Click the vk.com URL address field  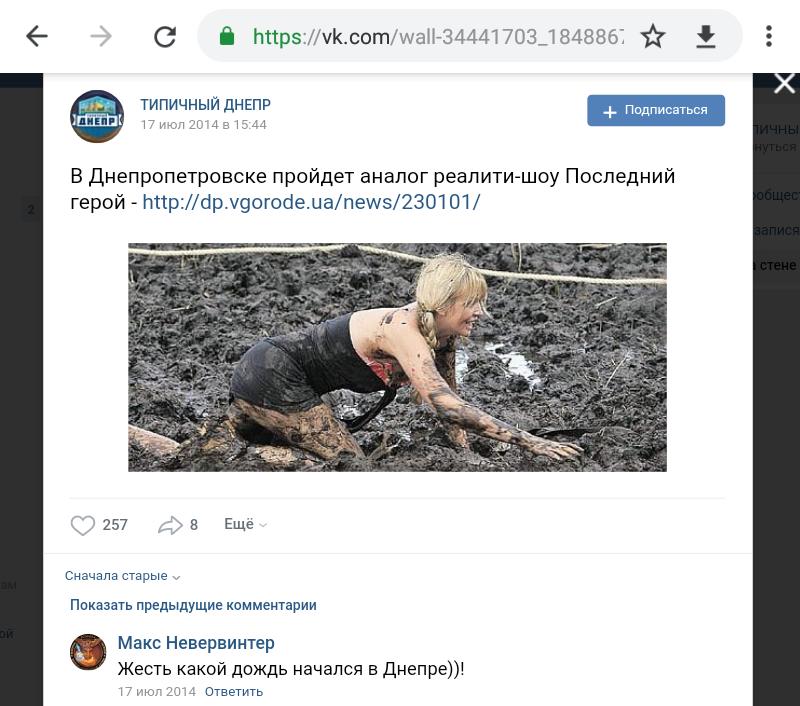click(438, 37)
